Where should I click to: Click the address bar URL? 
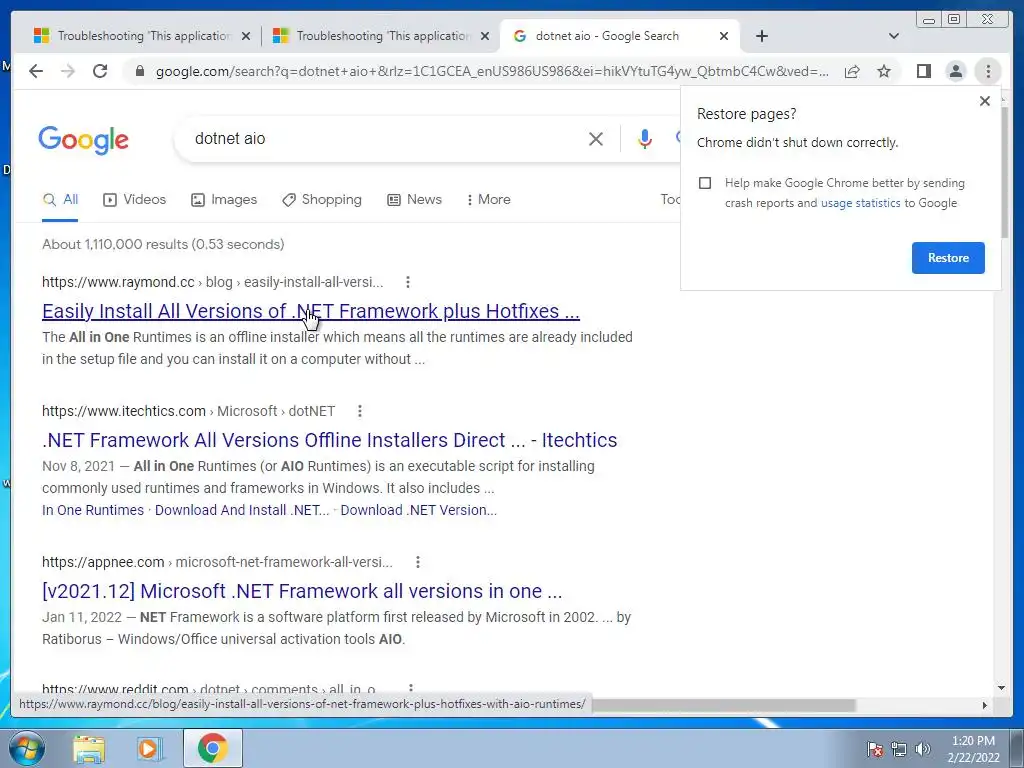coord(492,71)
